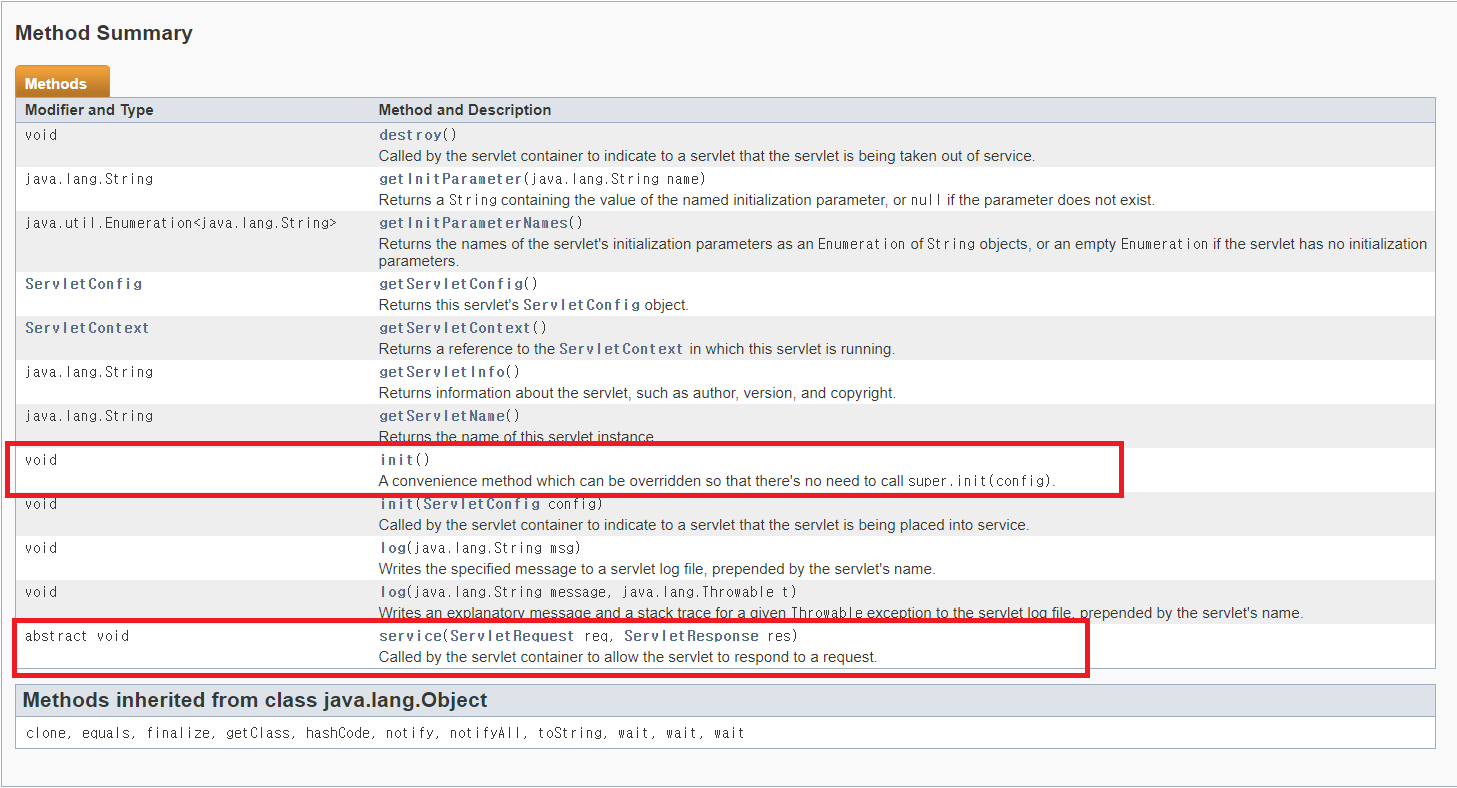
Task: Click inherited method name clone
Action: [x=45, y=733]
